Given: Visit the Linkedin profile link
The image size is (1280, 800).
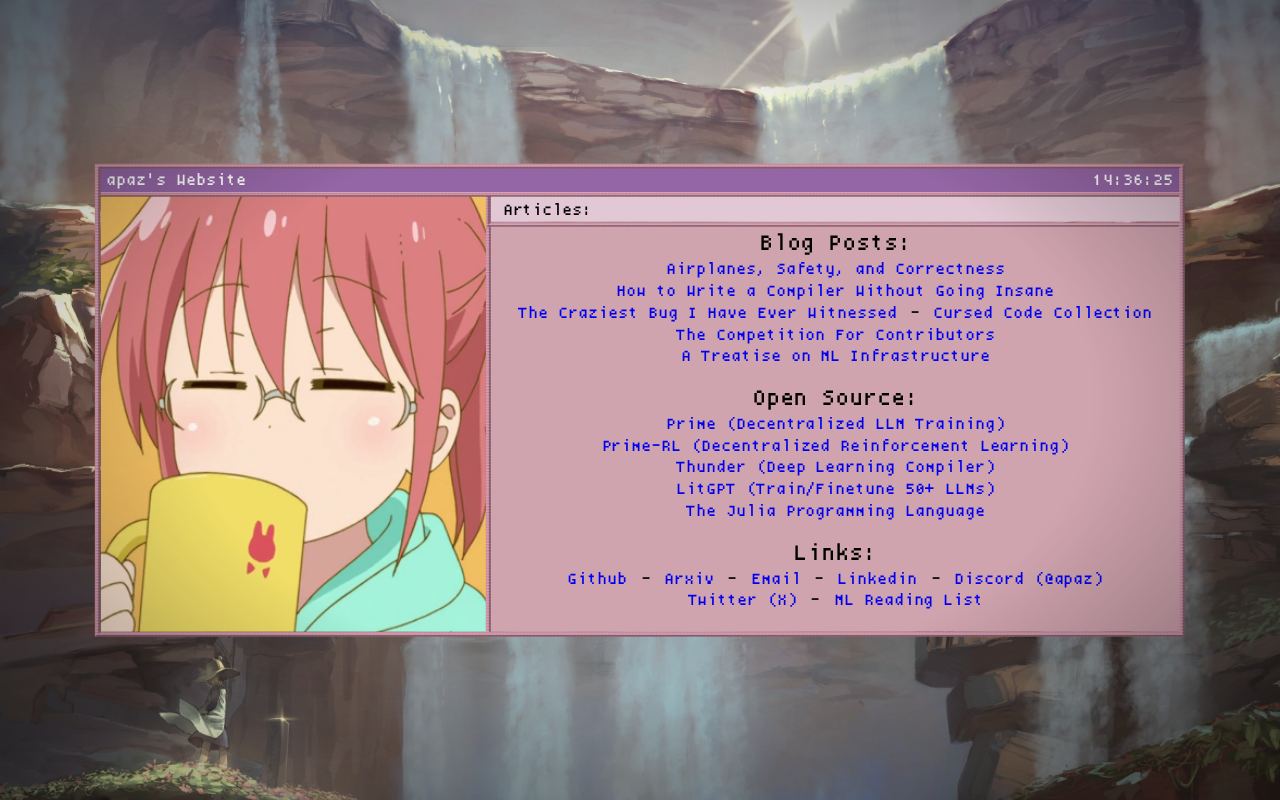Looking at the screenshot, I should pyautogui.click(x=877, y=579).
